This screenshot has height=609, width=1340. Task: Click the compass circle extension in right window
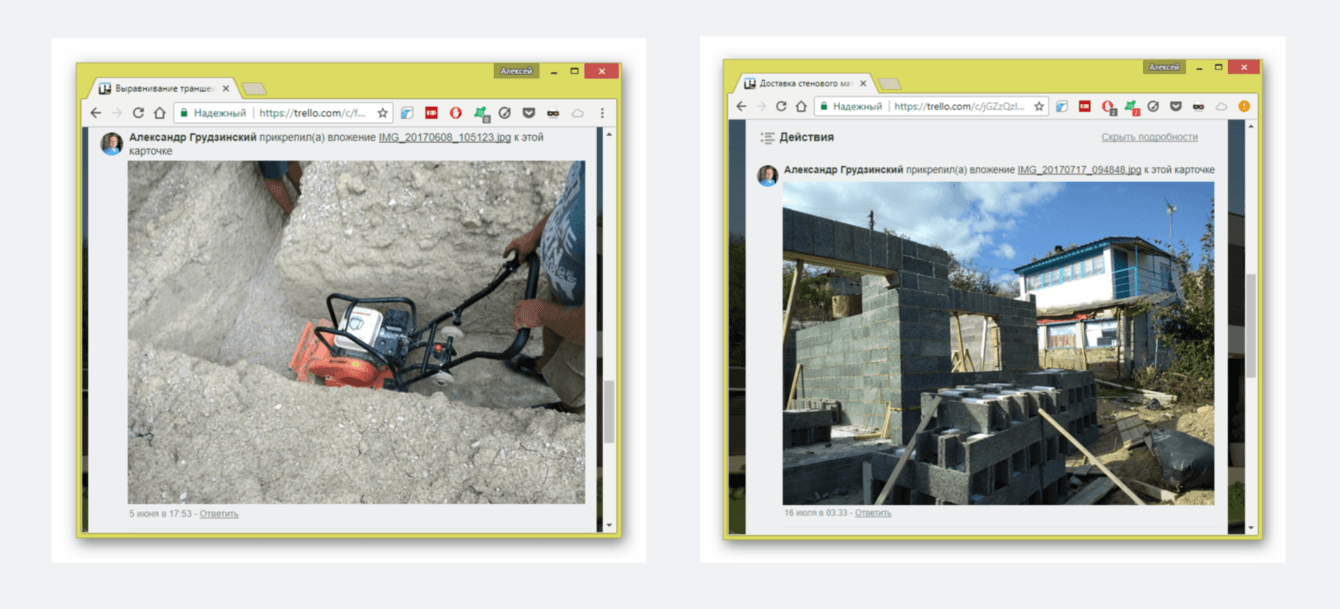pos(1153,106)
